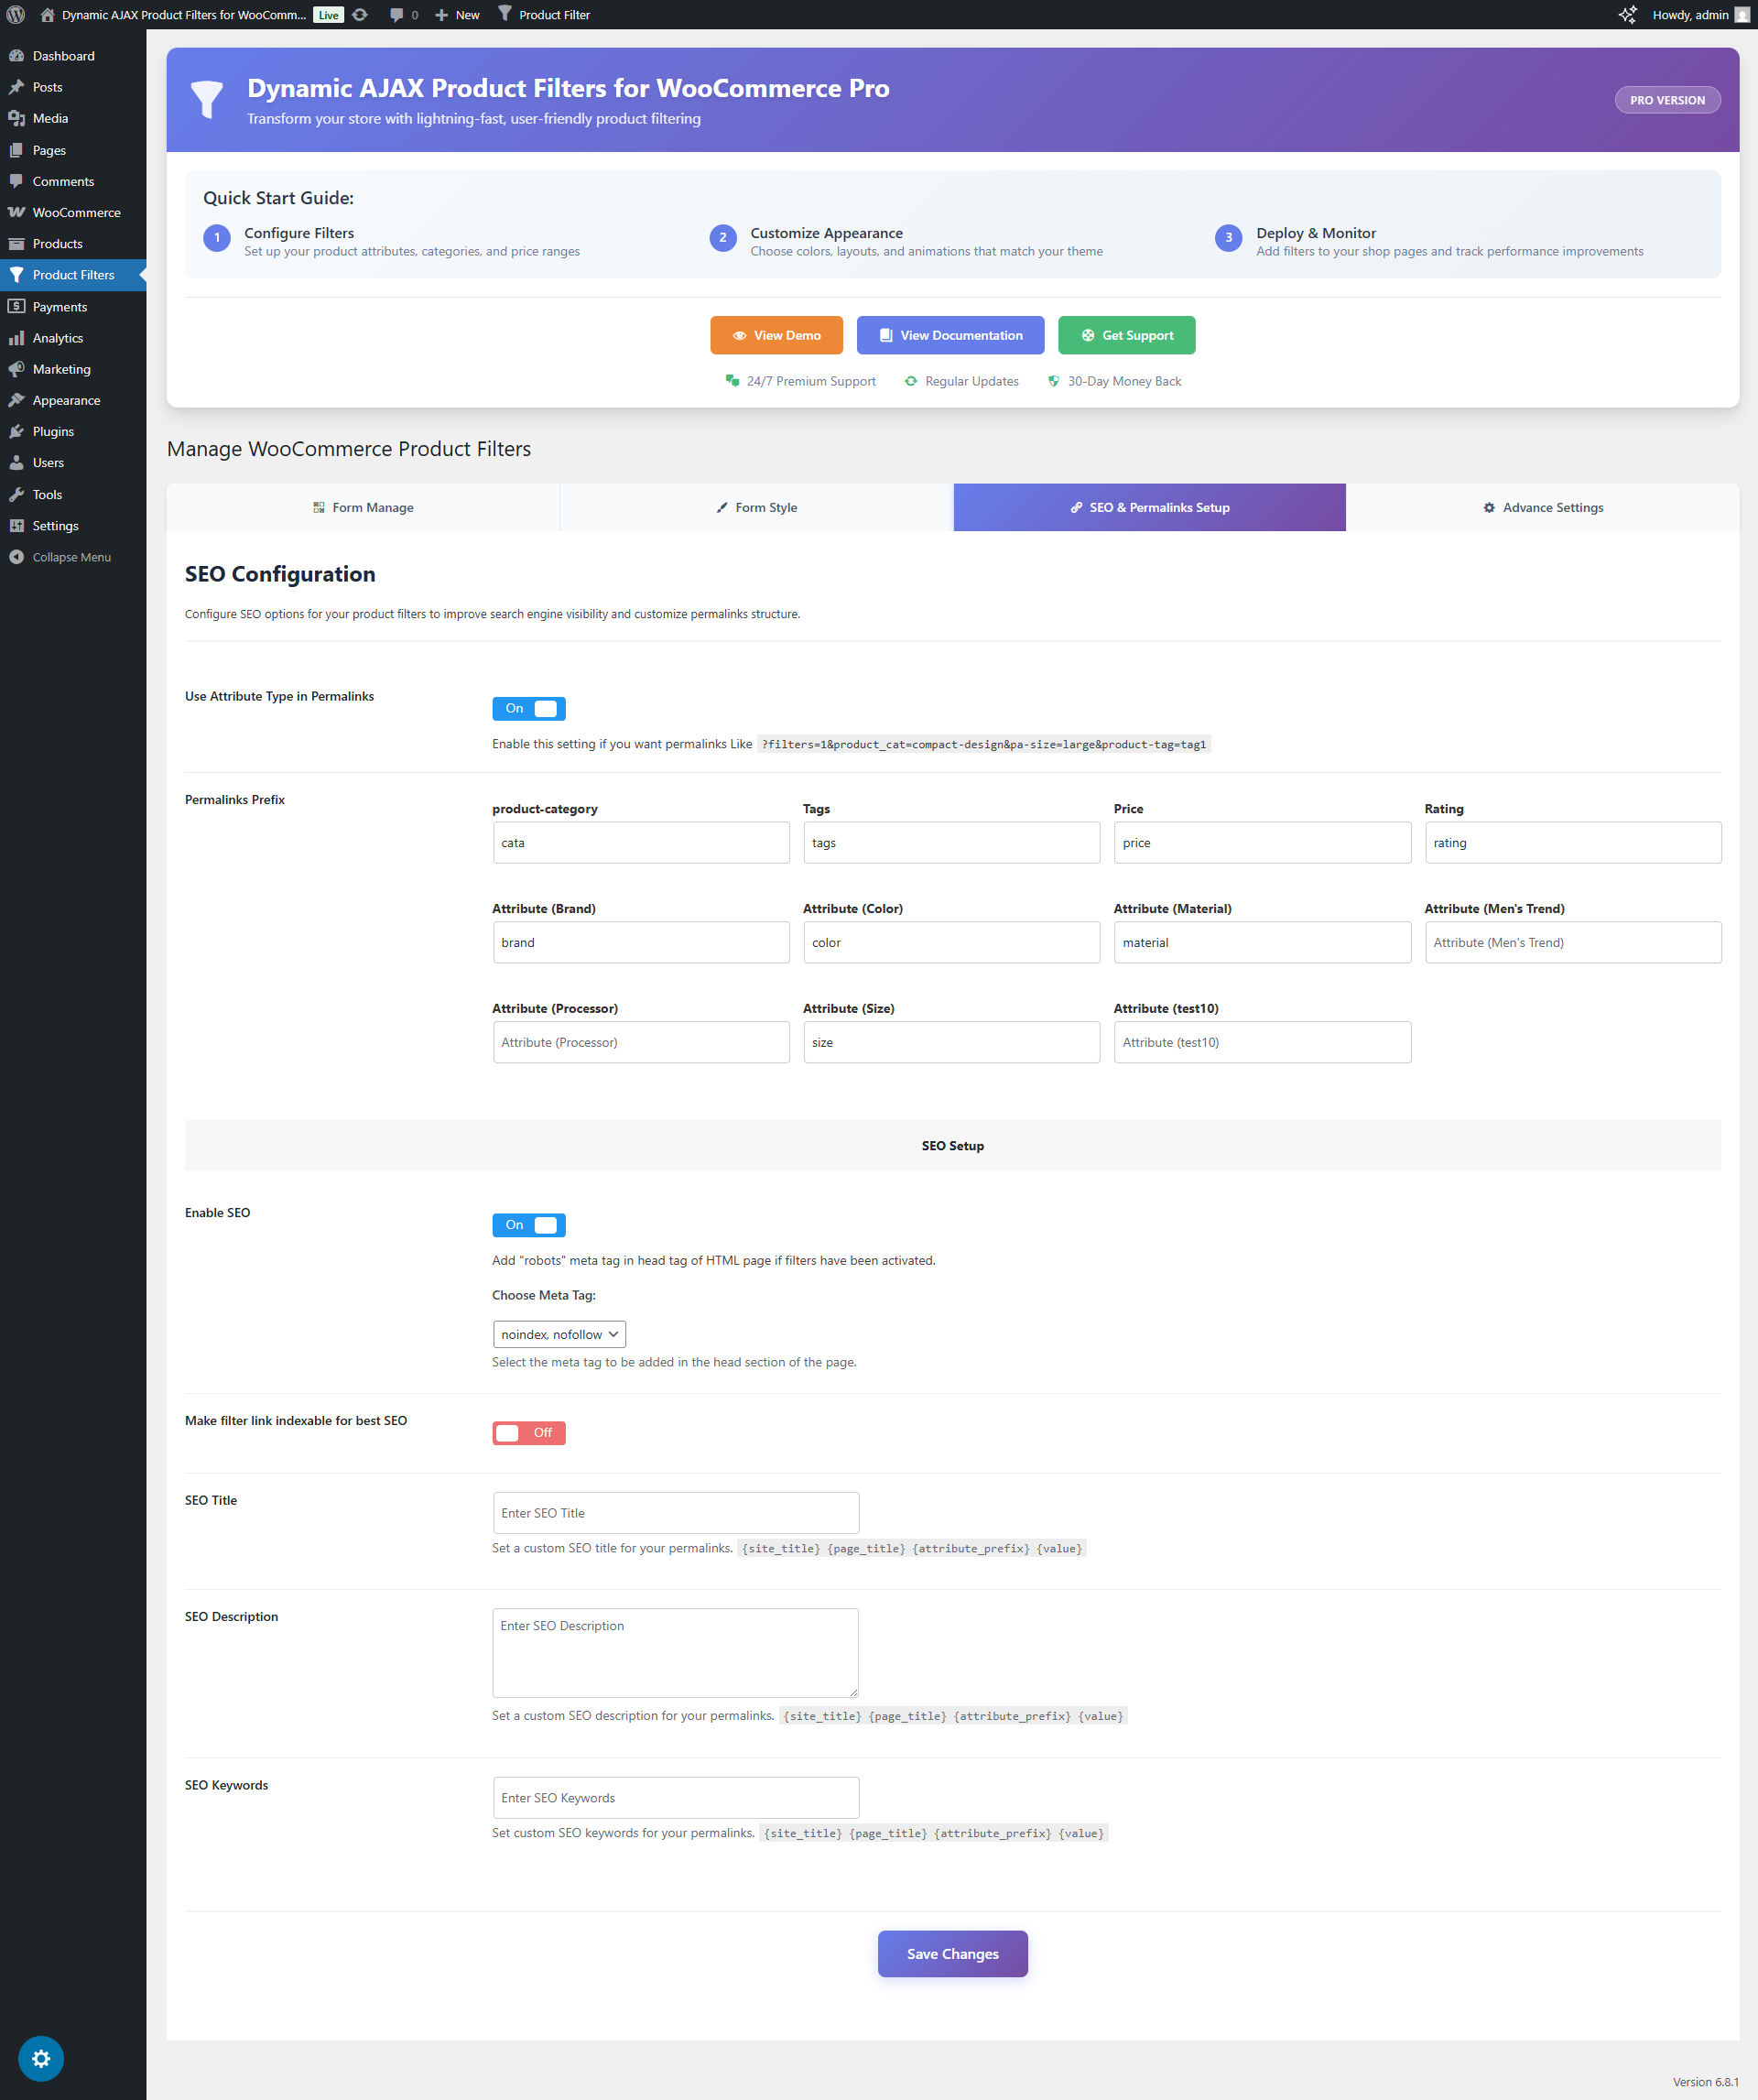Toggle Use Attribute Type in Permalinks switch

(x=529, y=709)
